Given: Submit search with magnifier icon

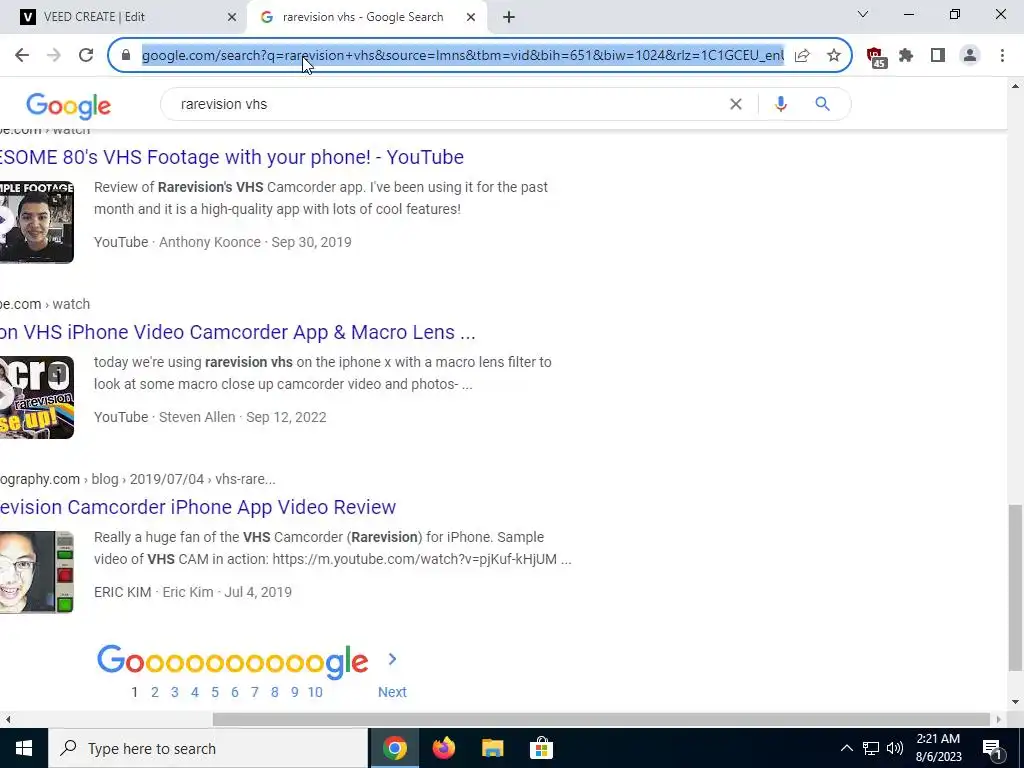Looking at the screenshot, I should click(822, 104).
